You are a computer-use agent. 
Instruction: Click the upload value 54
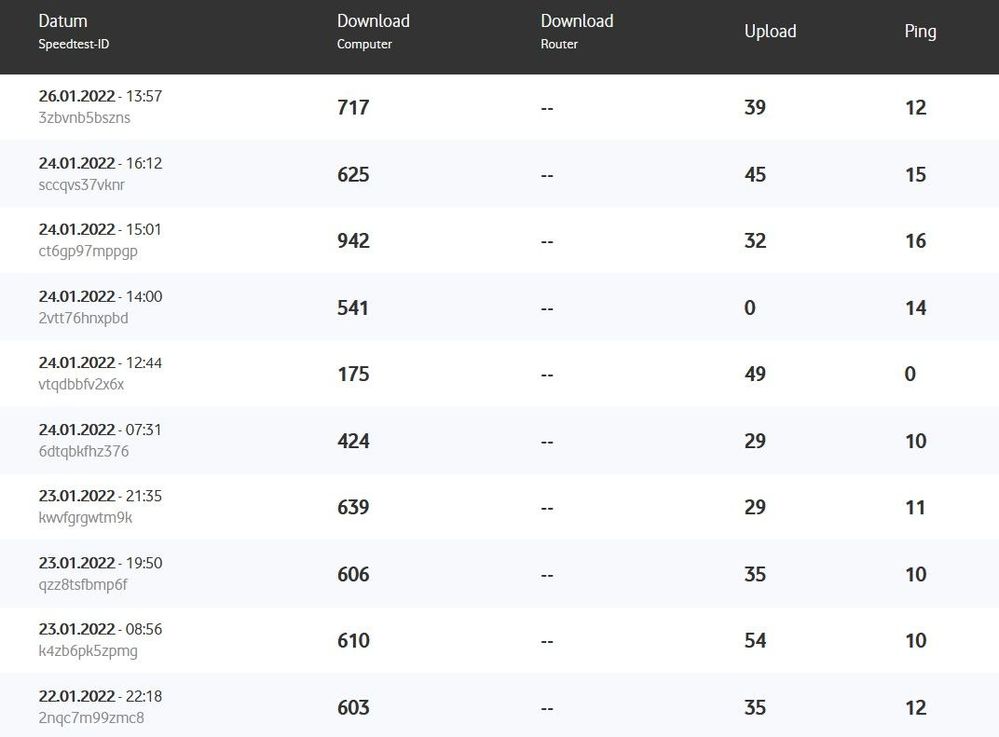[755, 641]
